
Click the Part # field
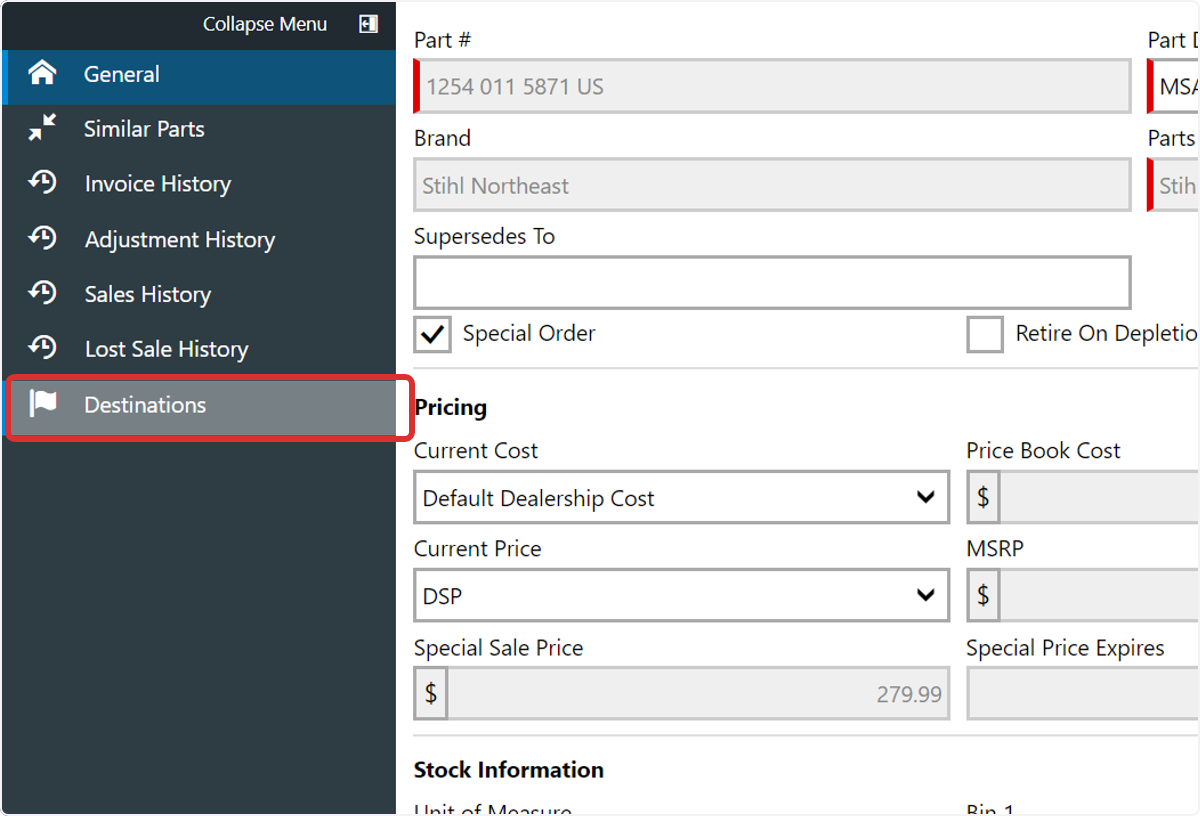point(772,86)
